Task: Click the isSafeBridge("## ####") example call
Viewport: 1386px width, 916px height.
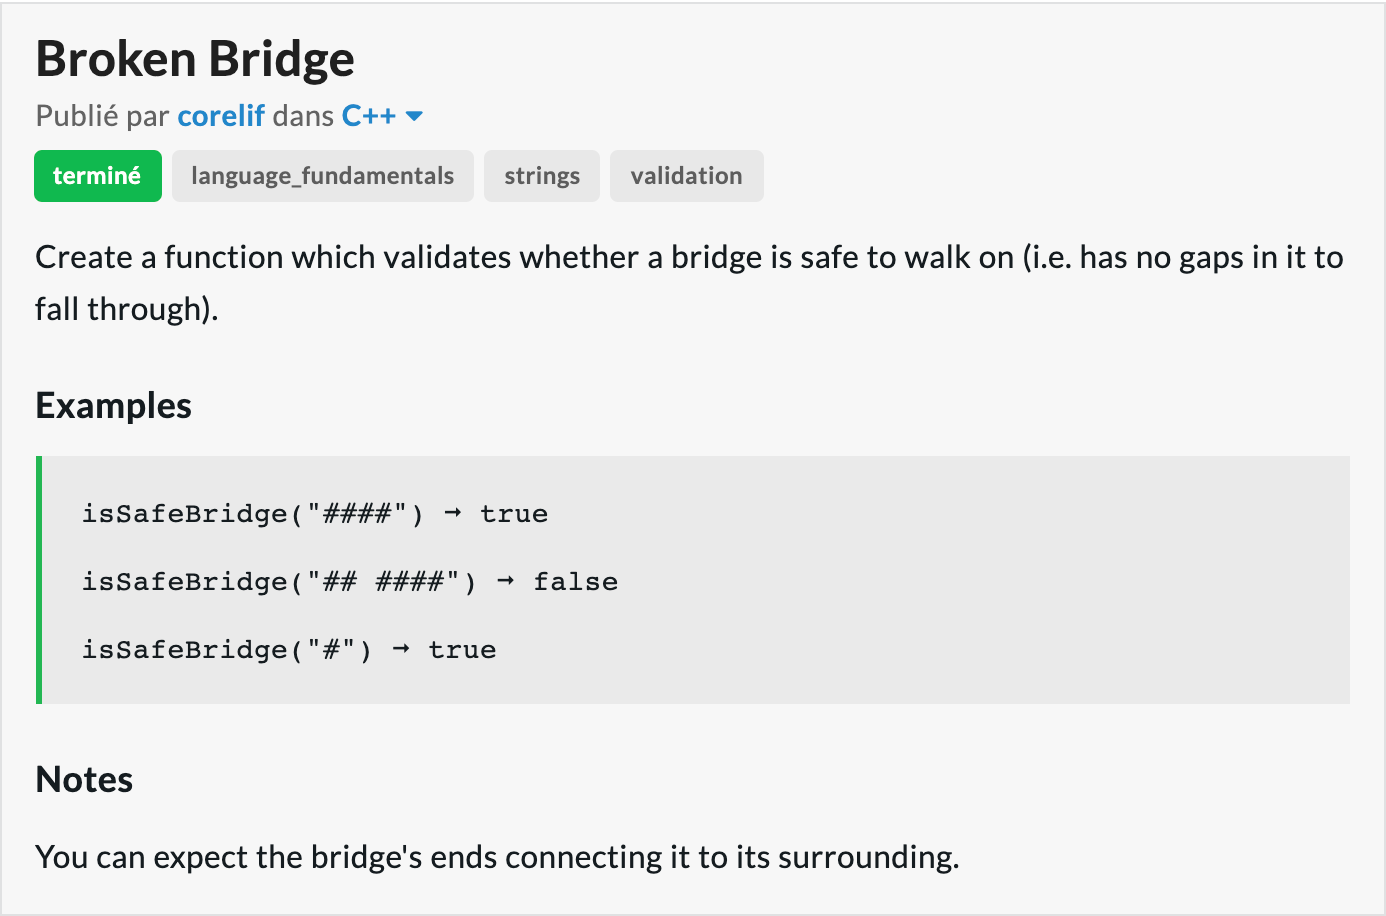Action: (279, 582)
